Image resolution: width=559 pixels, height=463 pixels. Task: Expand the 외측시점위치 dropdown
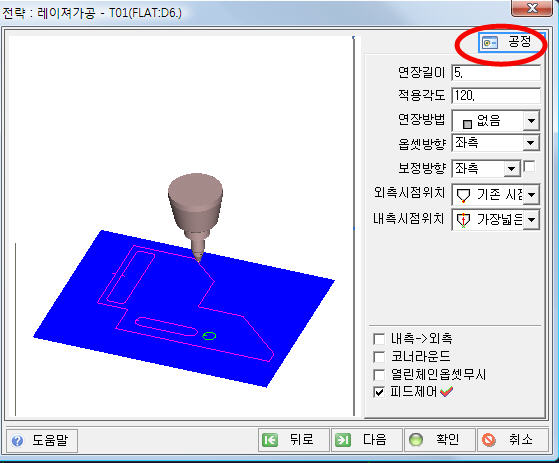531,195
